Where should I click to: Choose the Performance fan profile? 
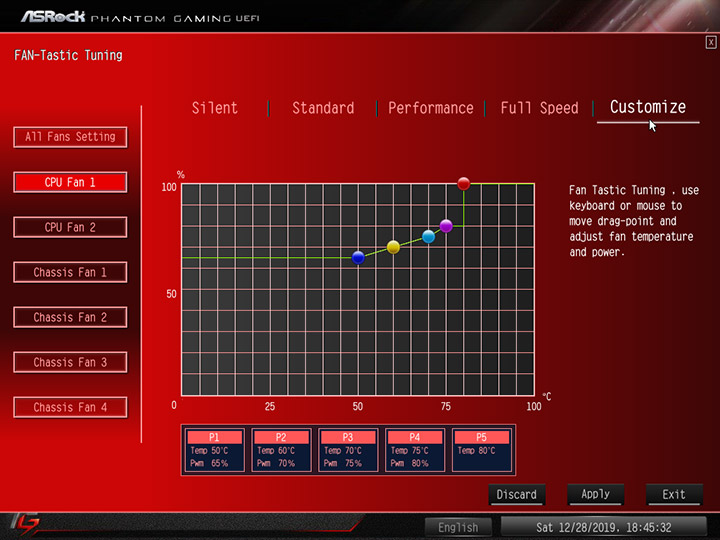click(431, 108)
